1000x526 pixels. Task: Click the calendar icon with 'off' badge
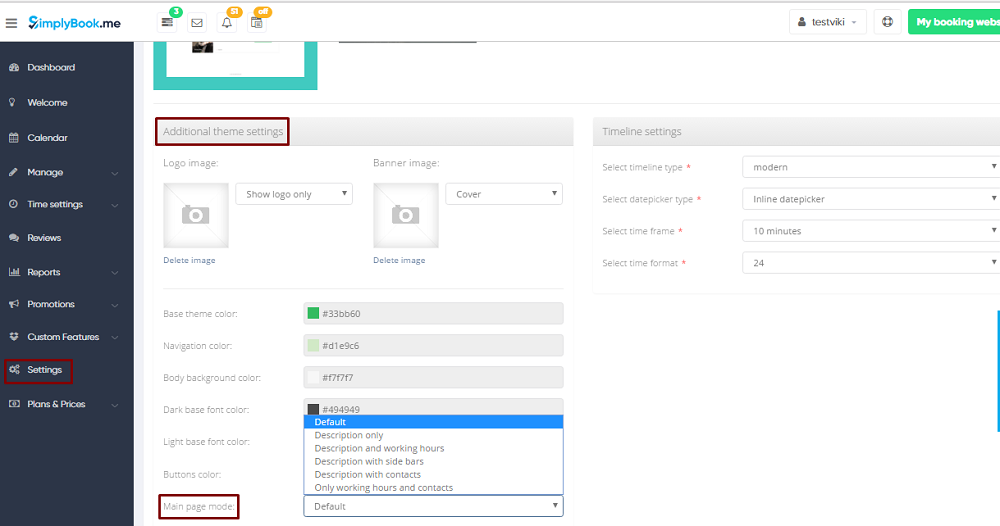[x=257, y=23]
